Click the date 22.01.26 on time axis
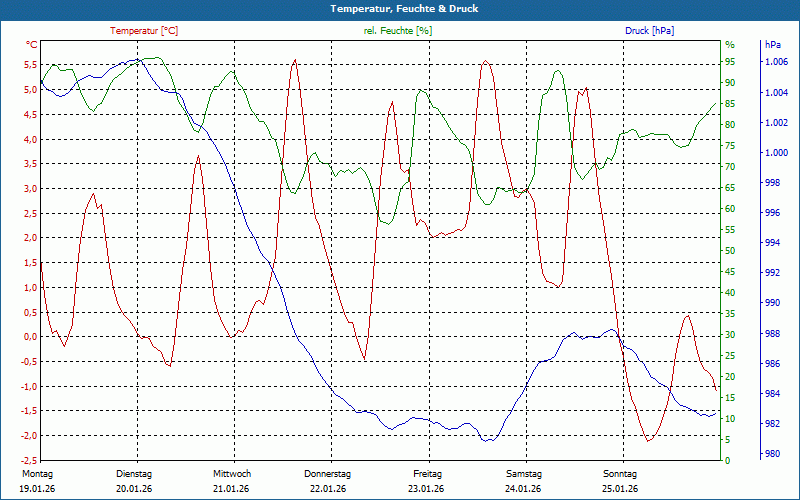 click(328, 489)
